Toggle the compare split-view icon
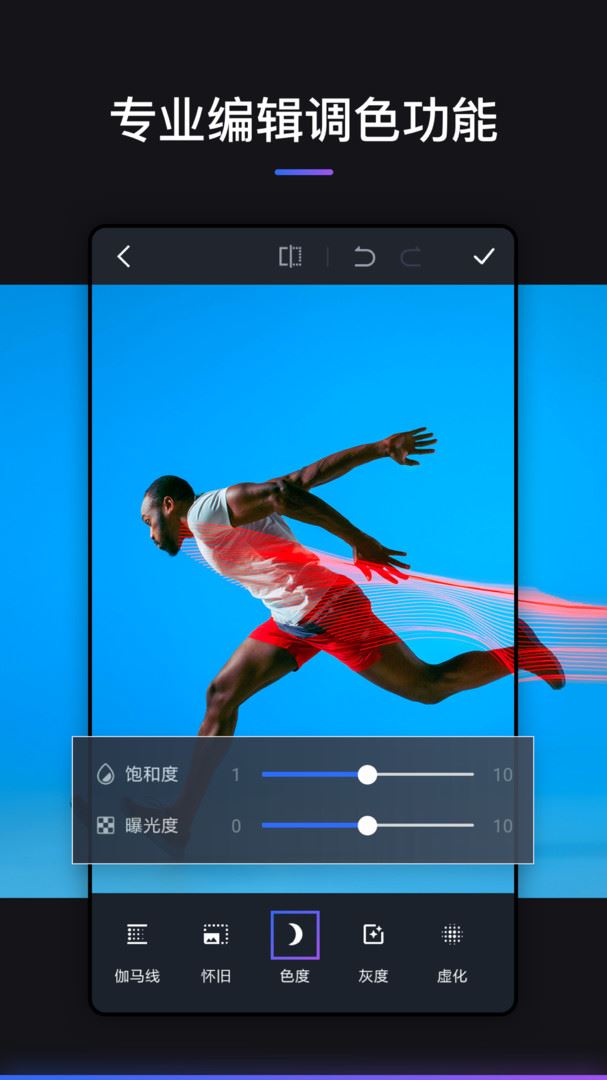The image size is (607, 1080). (x=290, y=257)
